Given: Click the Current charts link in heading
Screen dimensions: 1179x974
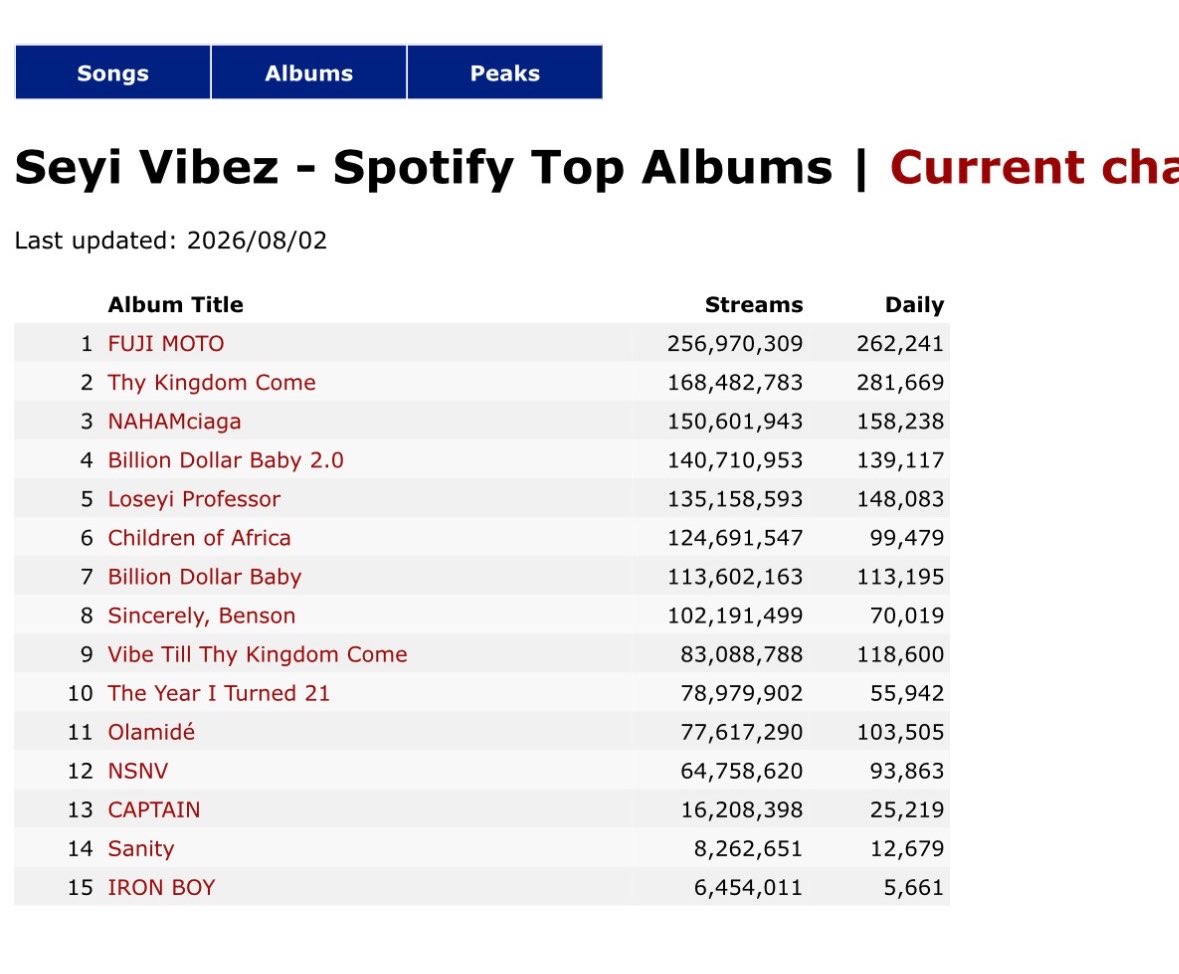Looking at the screenshot, I should click(x=1034, y=167).
